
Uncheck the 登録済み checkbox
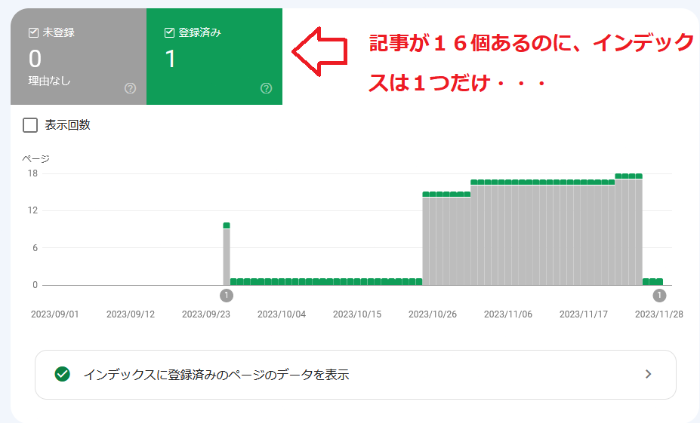pyautogui.click(x=169, y=33)
